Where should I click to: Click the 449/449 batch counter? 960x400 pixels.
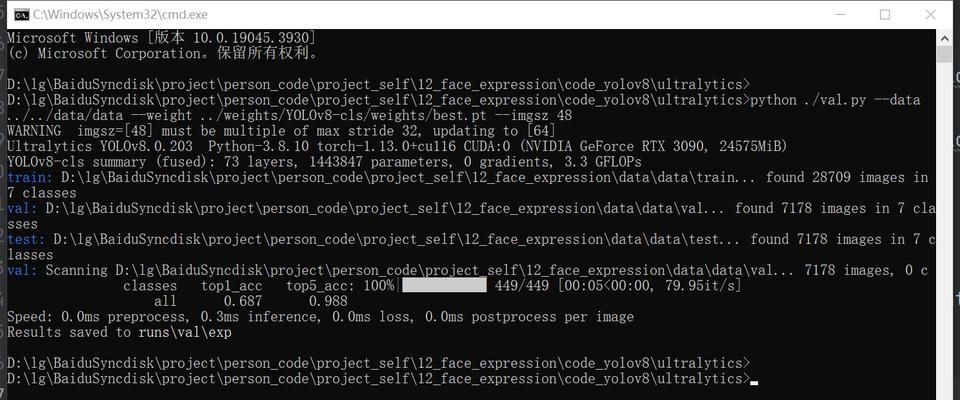click(521, 285)
